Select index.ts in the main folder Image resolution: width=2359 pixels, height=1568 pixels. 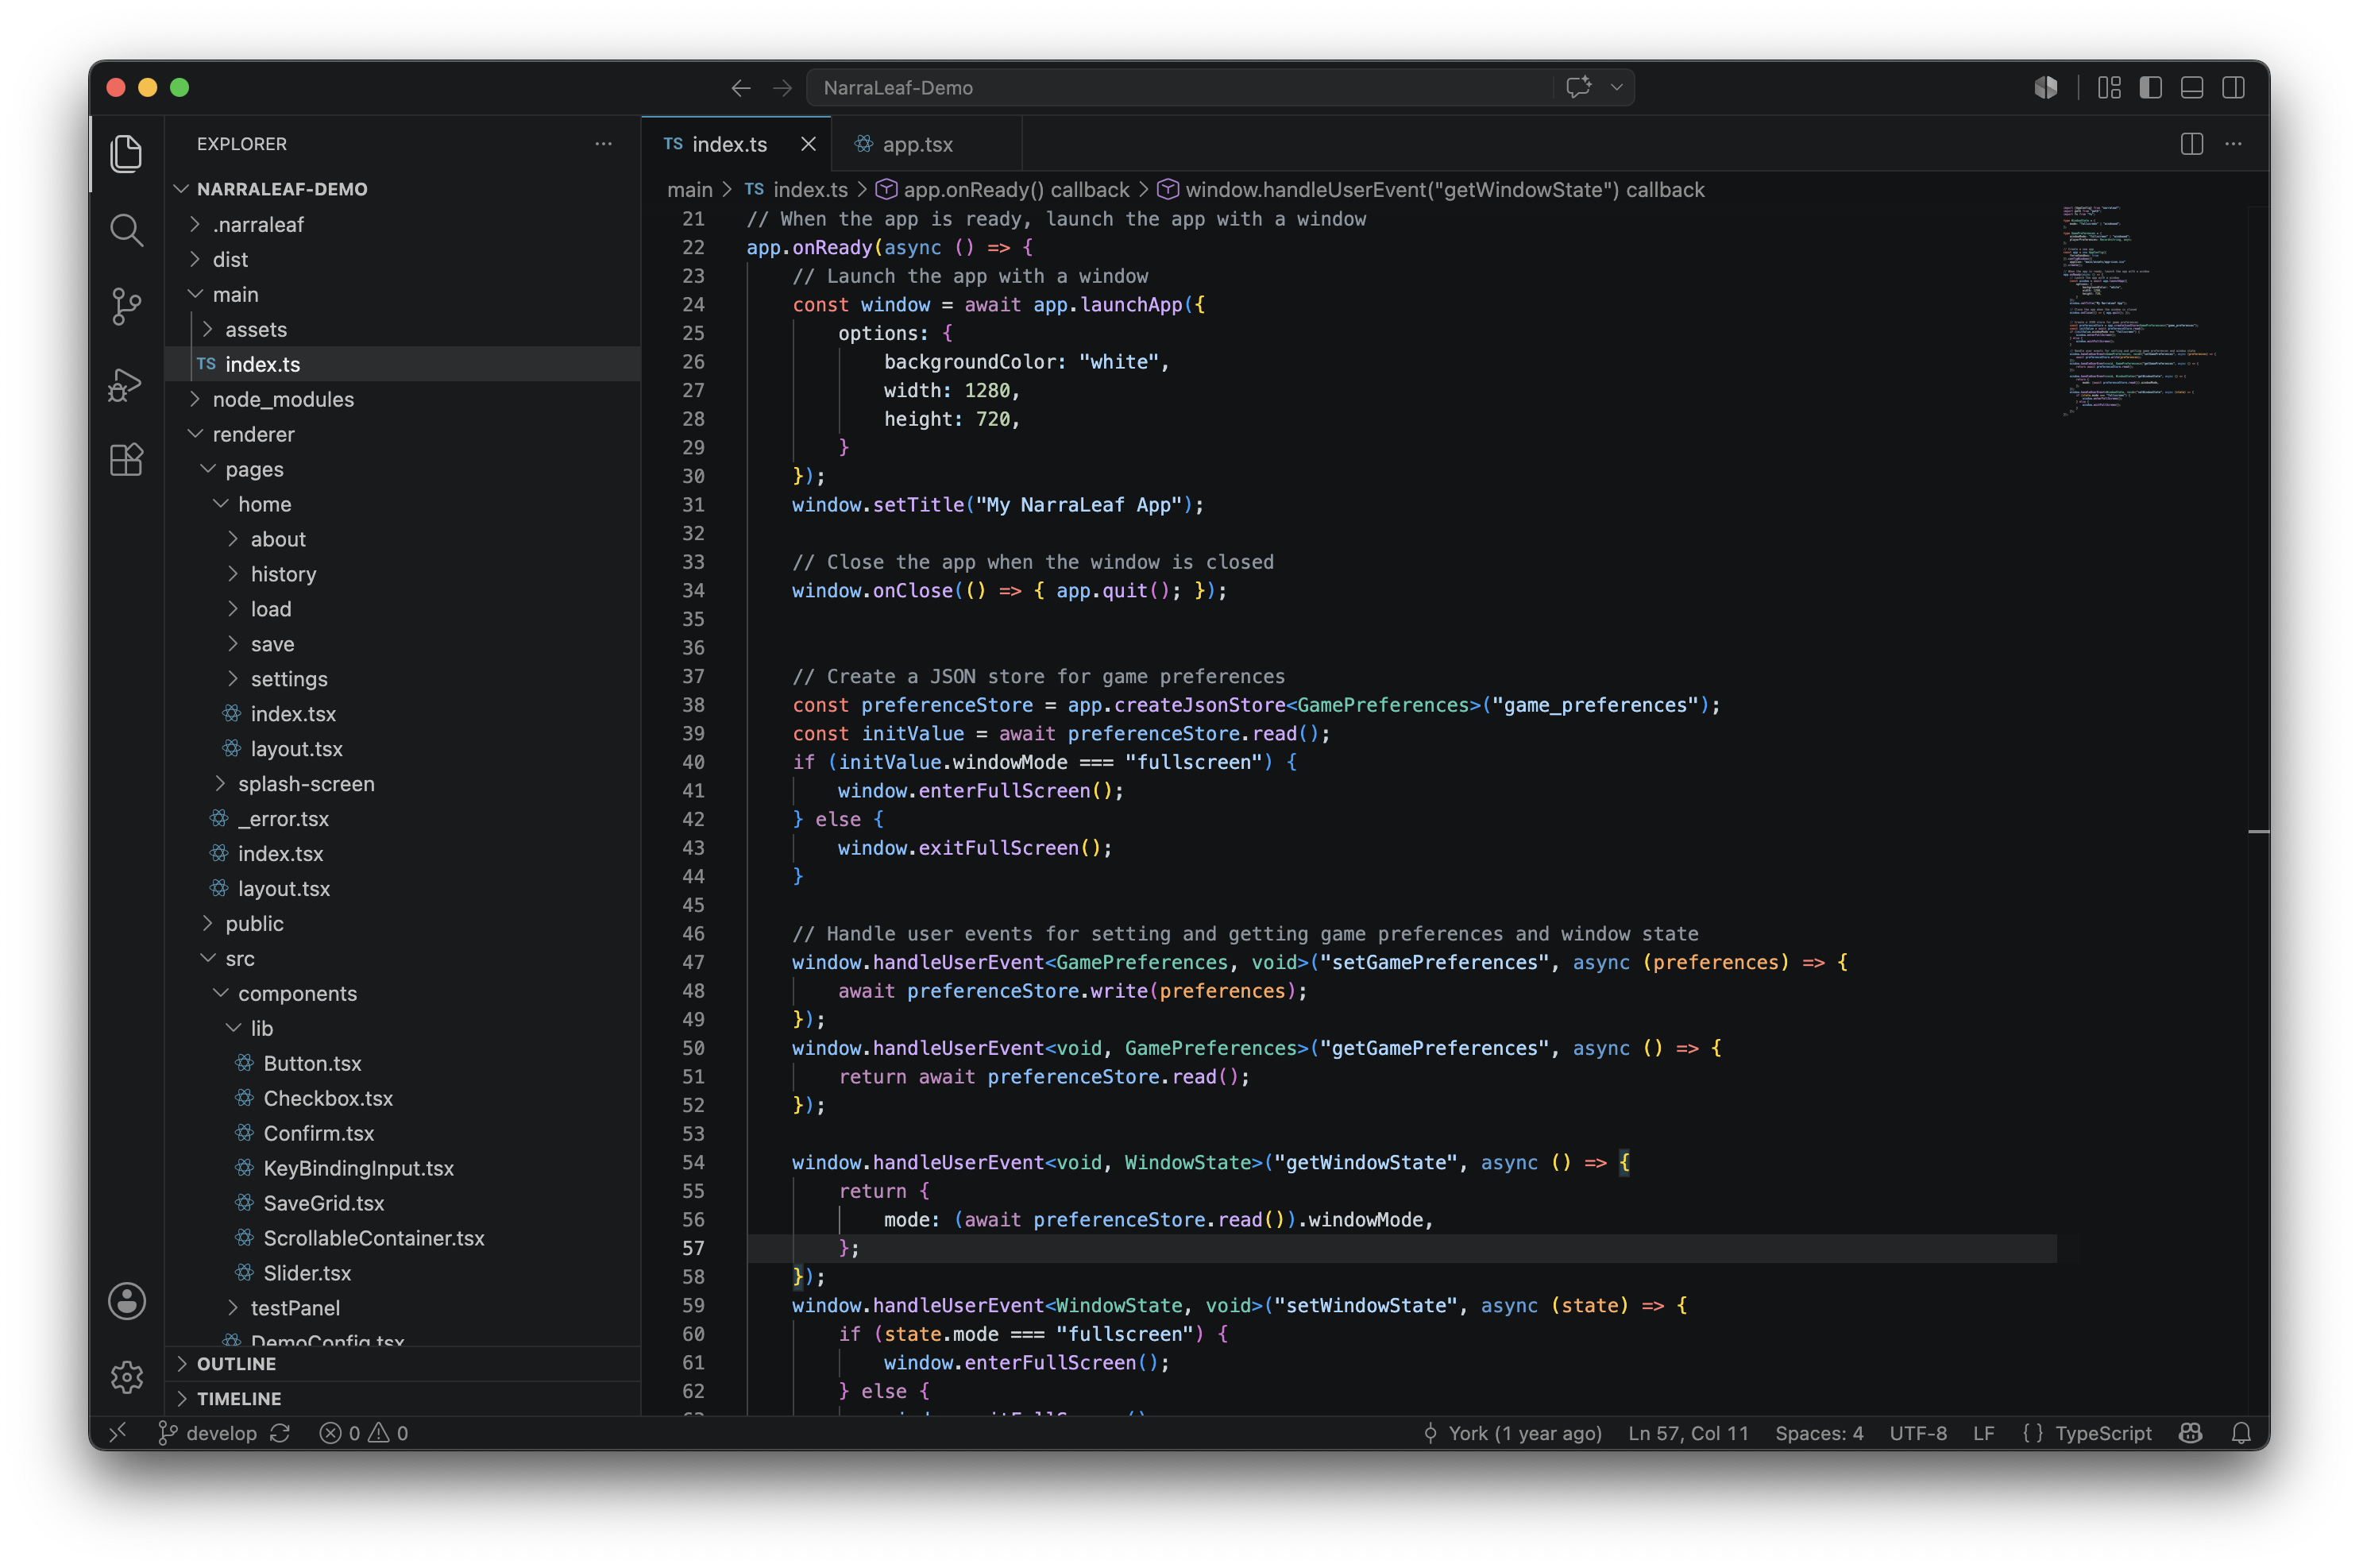(403, 364)
